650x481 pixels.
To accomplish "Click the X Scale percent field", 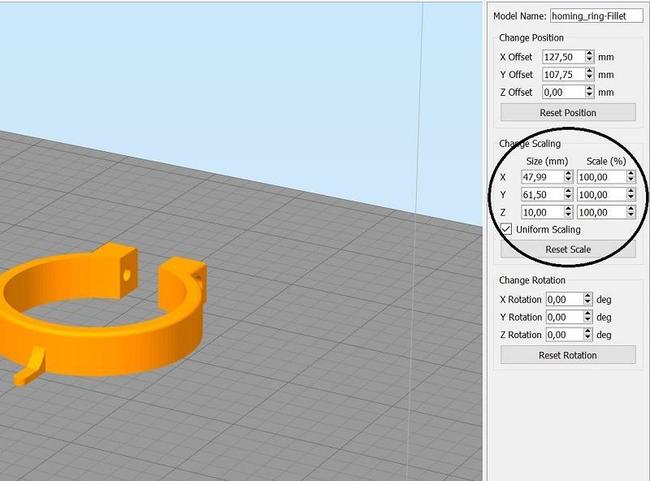I will pyautogui.click(x=601, y=176).
